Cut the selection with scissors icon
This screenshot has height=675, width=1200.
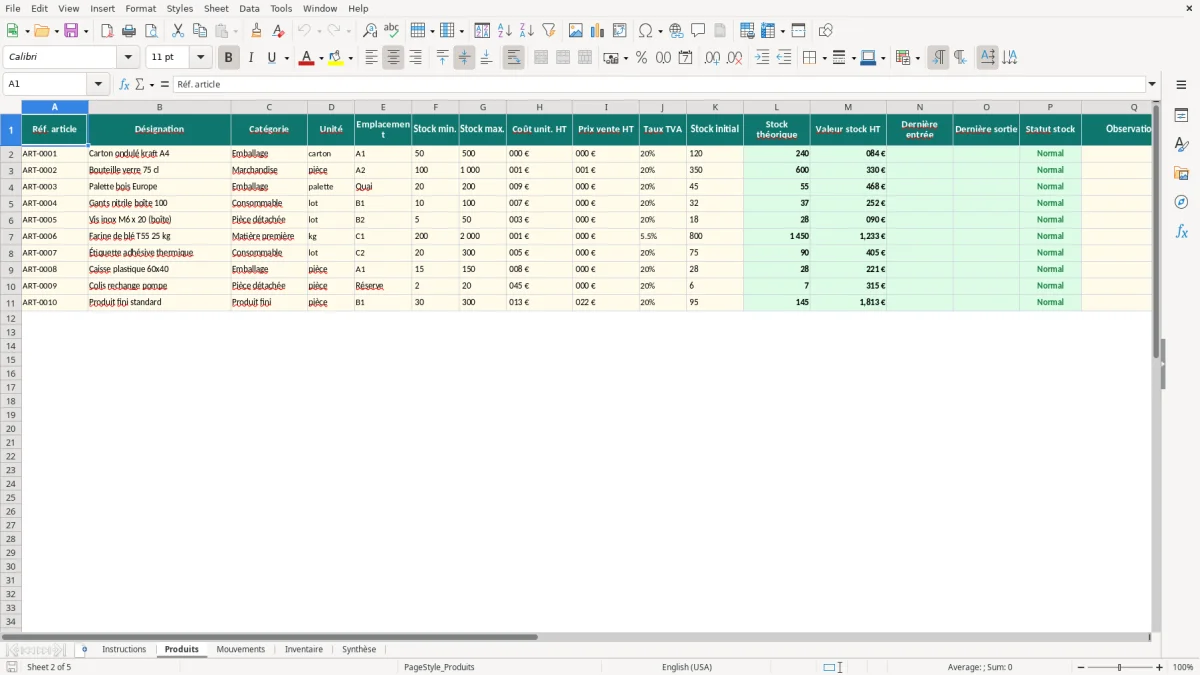tap(178, 31)
